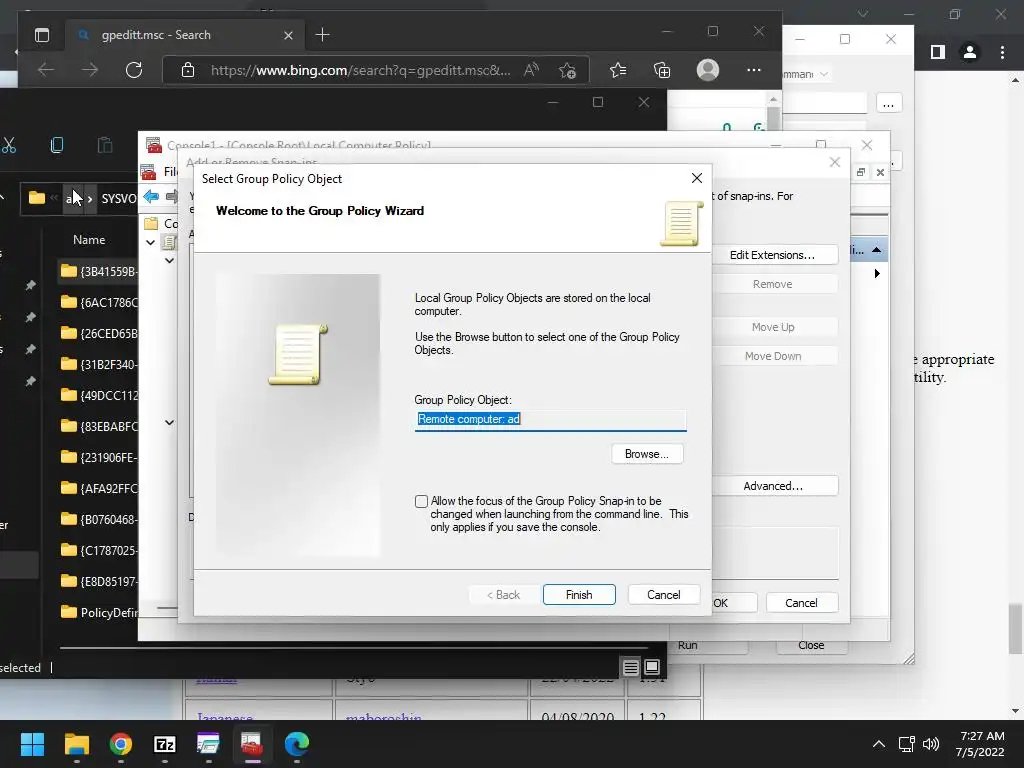This screenshot has height=768, width=1024.
Task: Click the Edge read aloud icon
Action: click(531, 70)
